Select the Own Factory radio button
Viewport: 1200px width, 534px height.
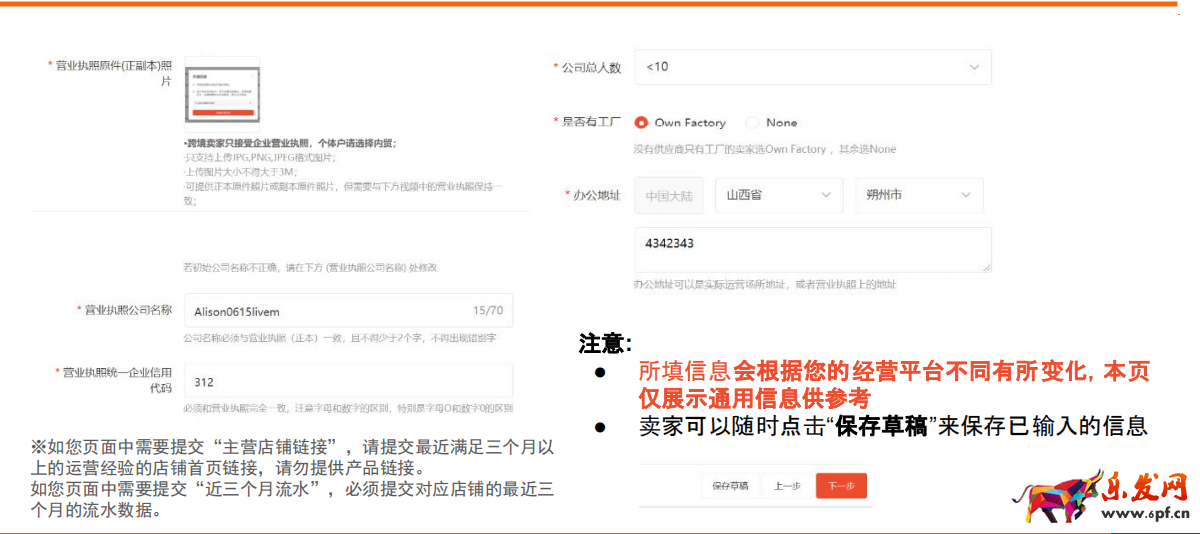[x=642, y=123]
